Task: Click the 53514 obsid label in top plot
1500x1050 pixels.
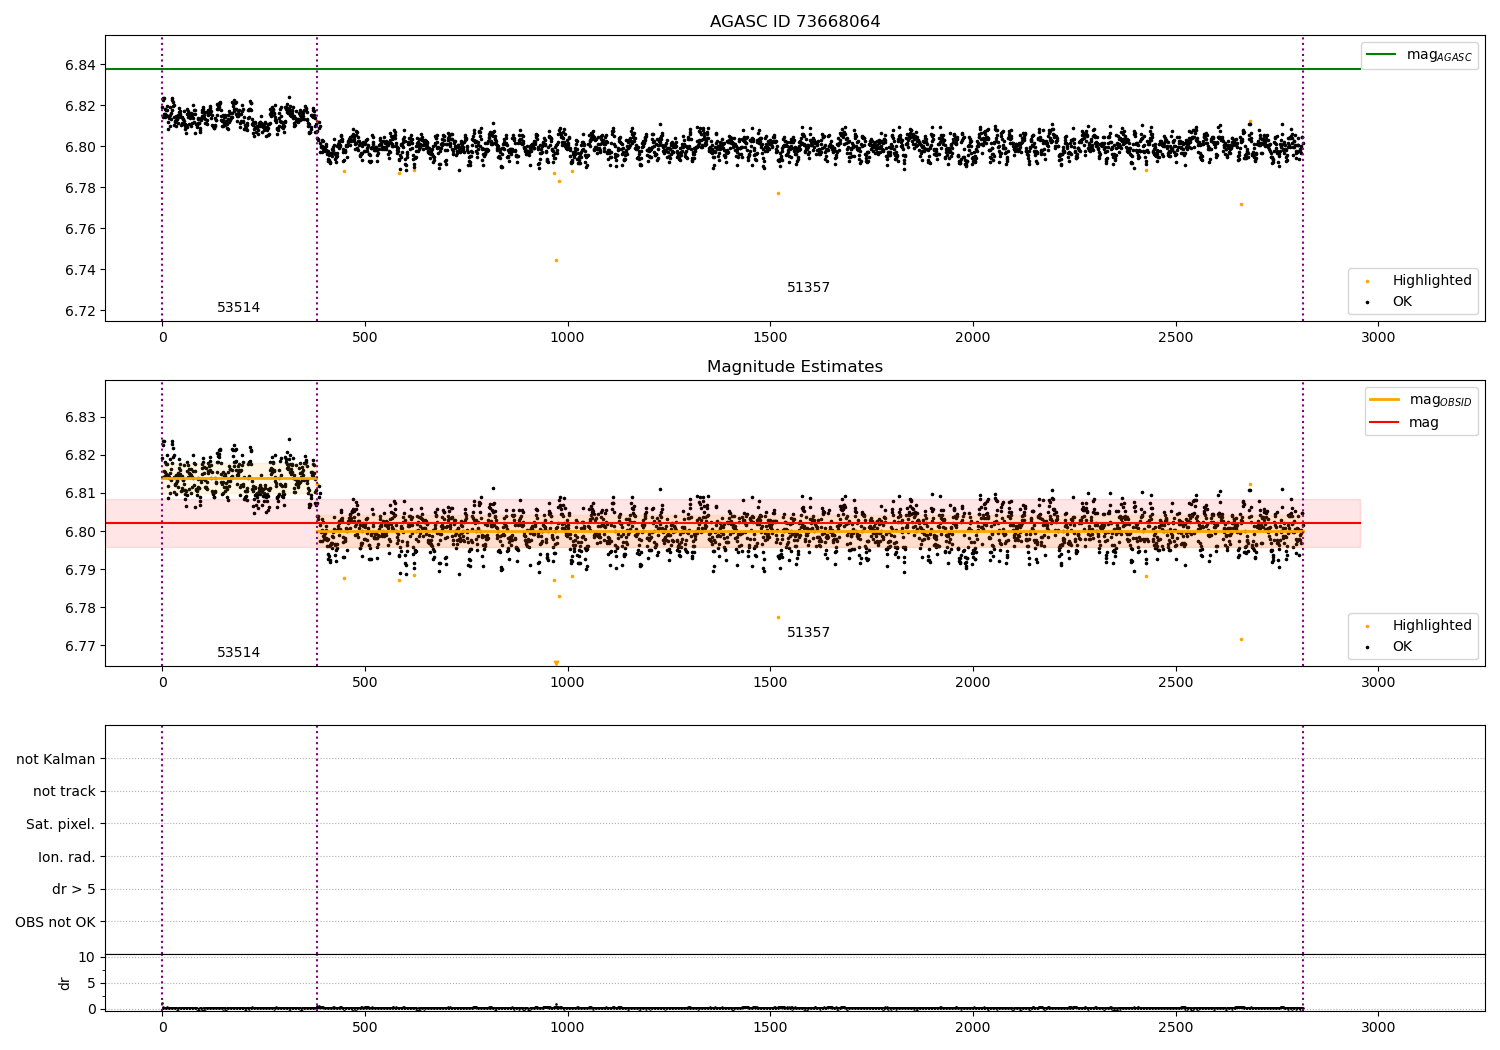Action: [x=238, y=308]
